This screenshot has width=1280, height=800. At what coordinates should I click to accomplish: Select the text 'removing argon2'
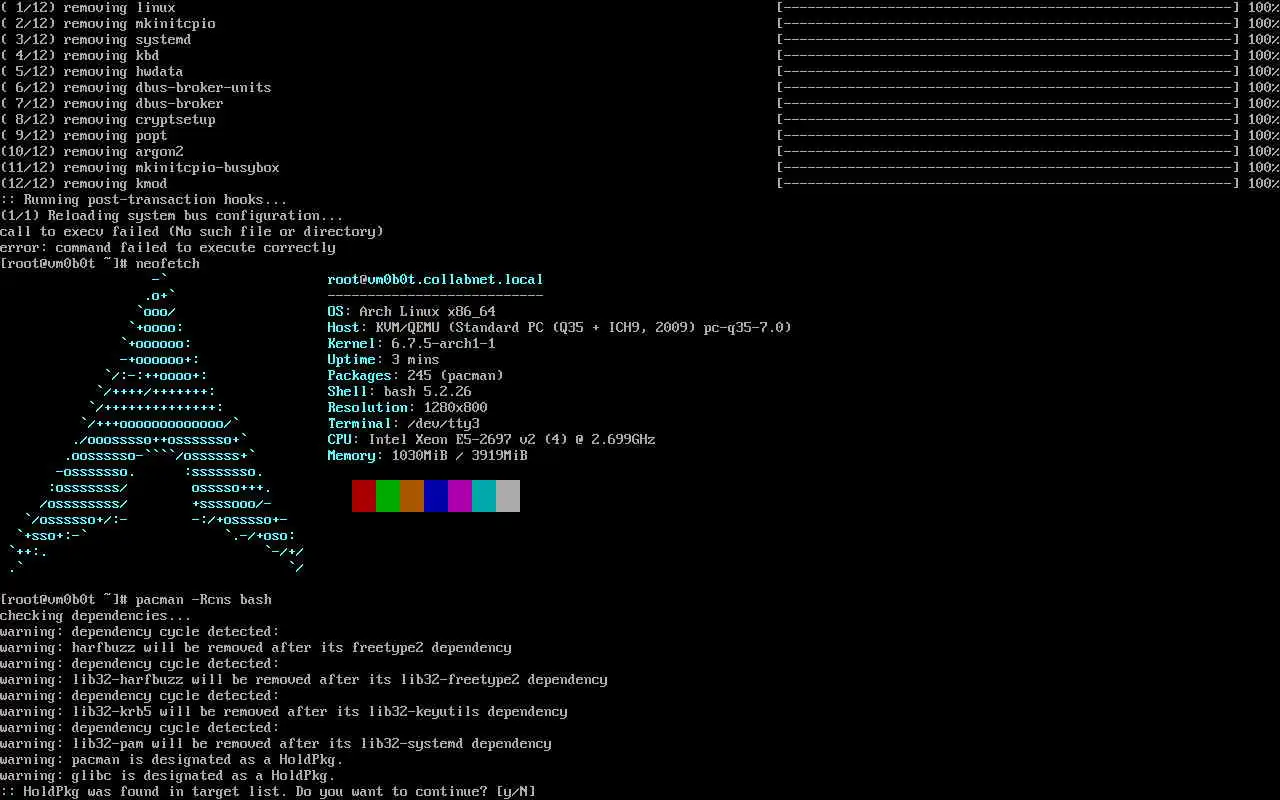tap(124, 152)
